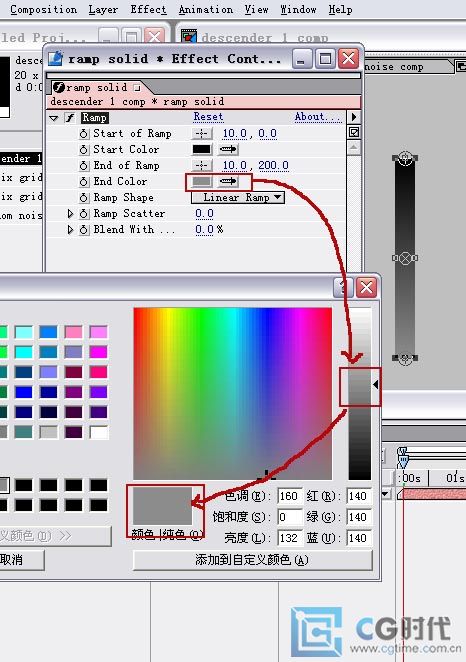Open the Window menu
This screenshot has height=662, width=466.
tap(298, 9)
